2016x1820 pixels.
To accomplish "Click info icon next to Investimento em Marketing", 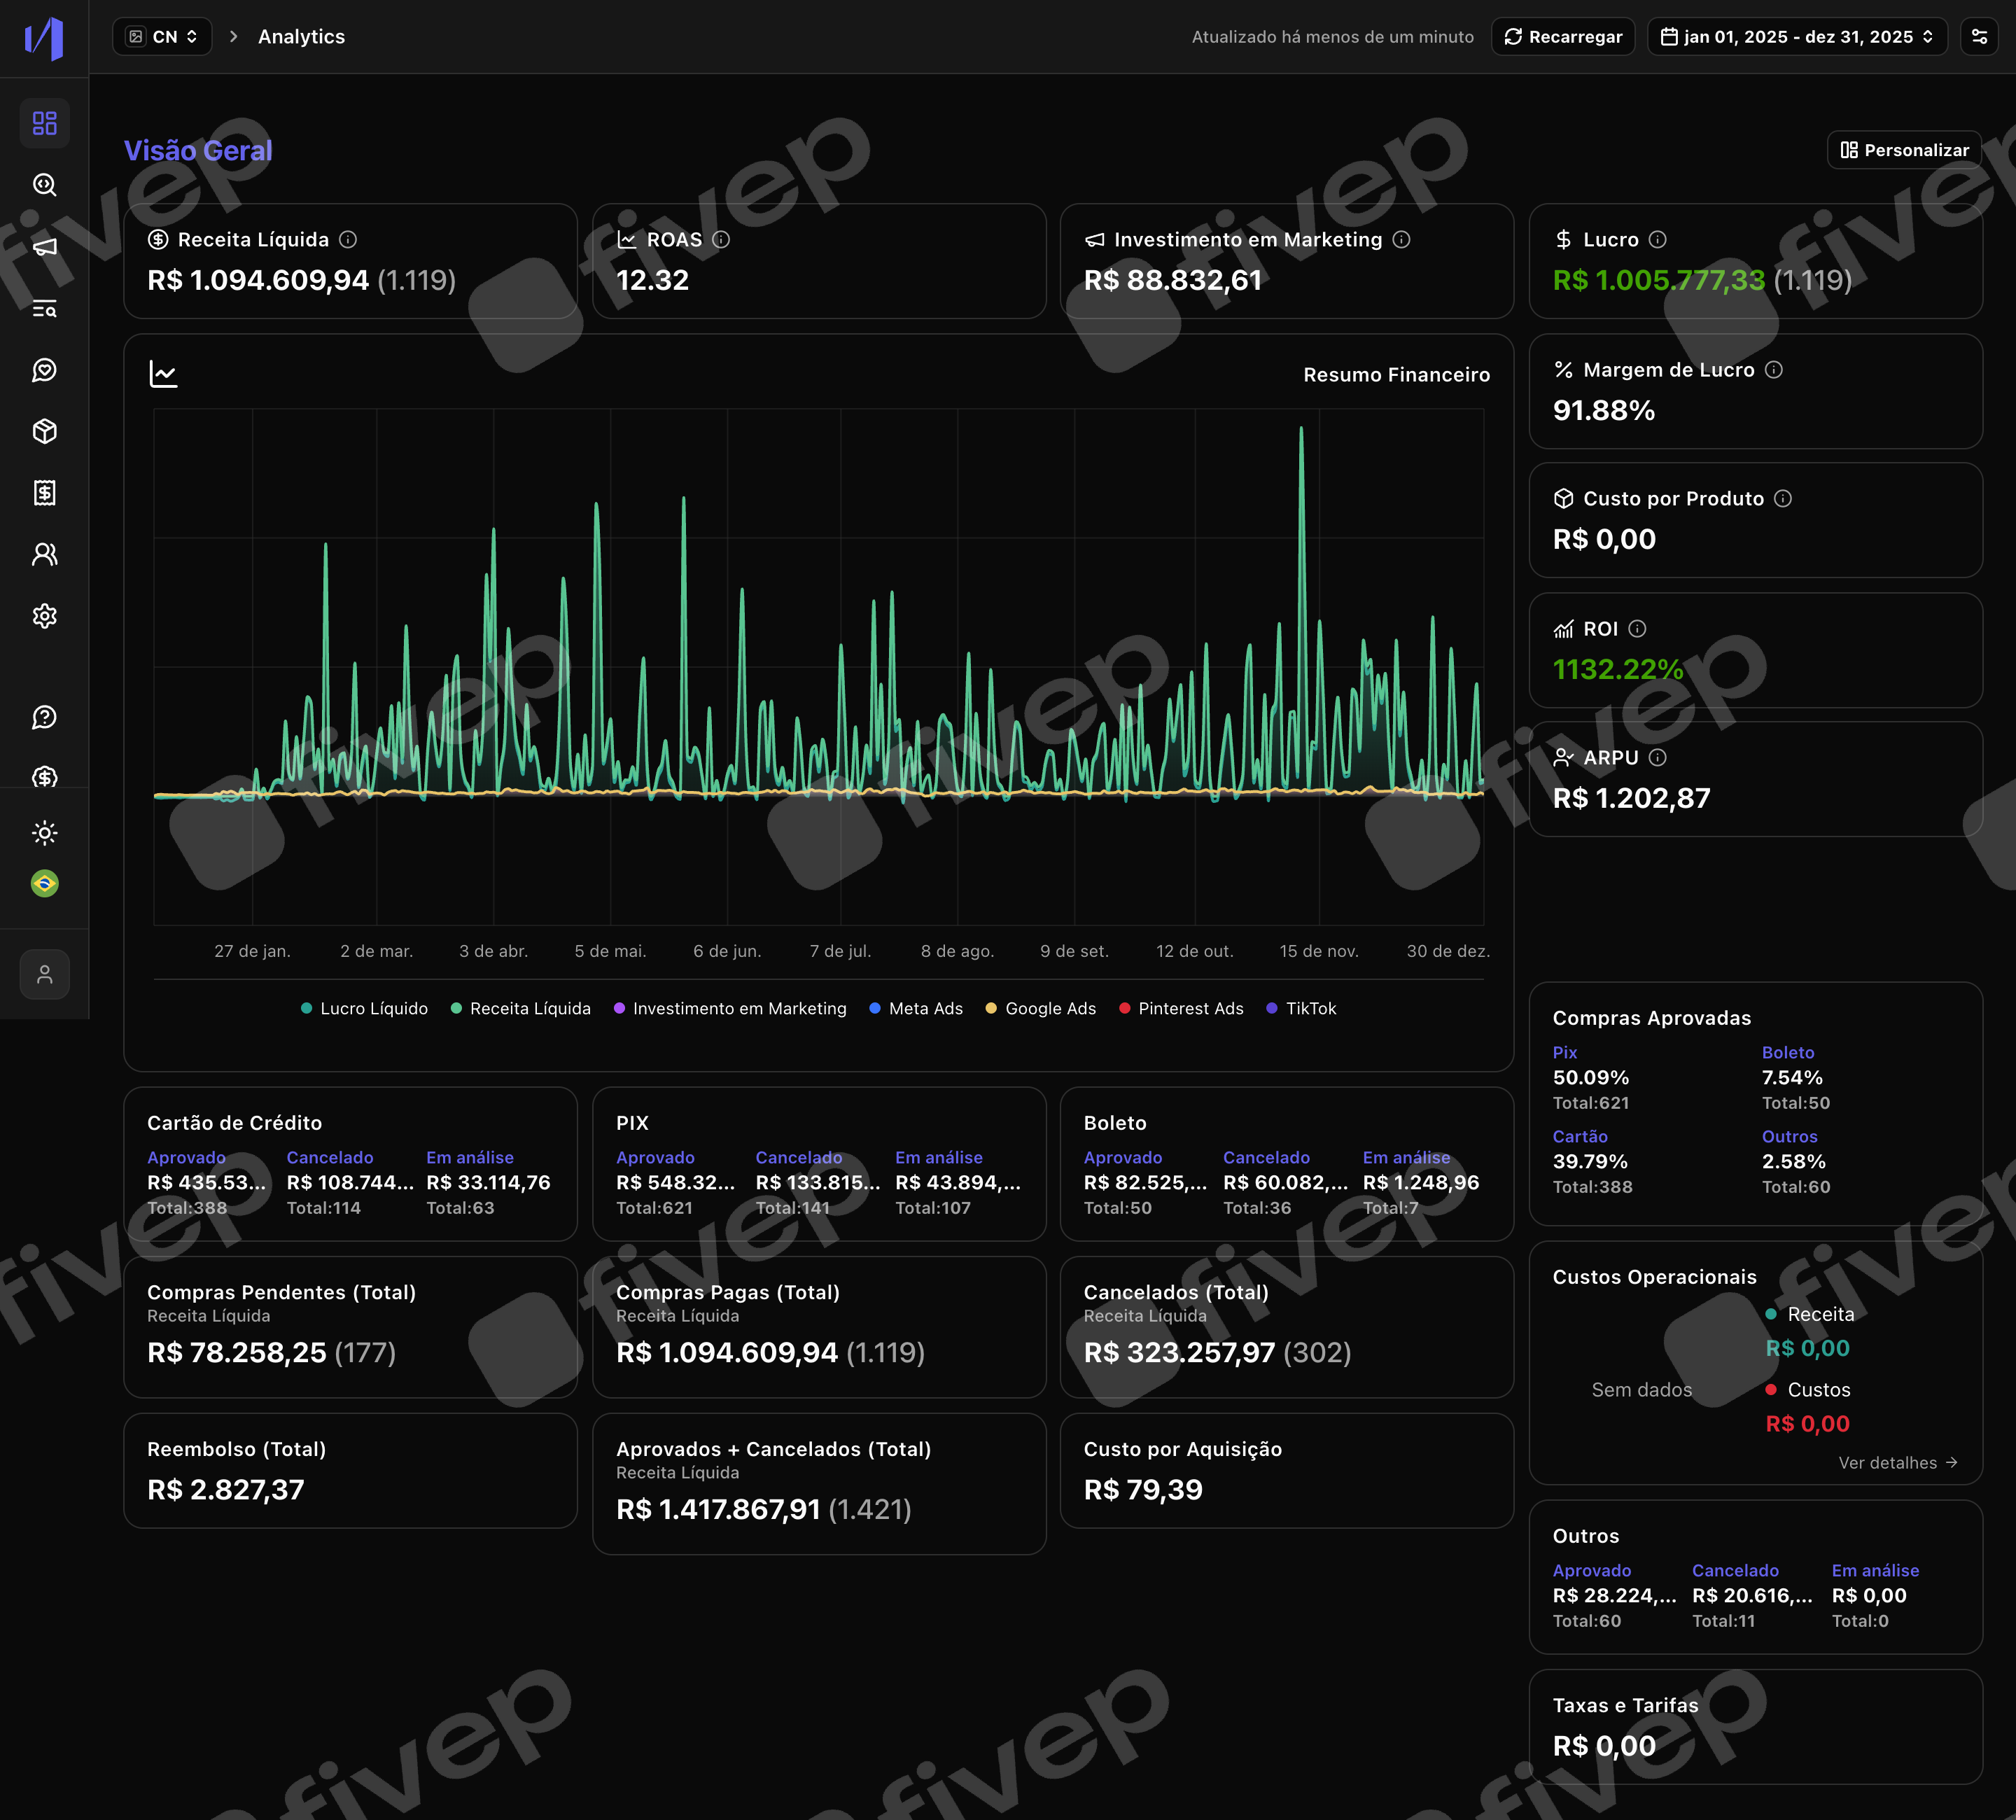I will [1401, 240].
